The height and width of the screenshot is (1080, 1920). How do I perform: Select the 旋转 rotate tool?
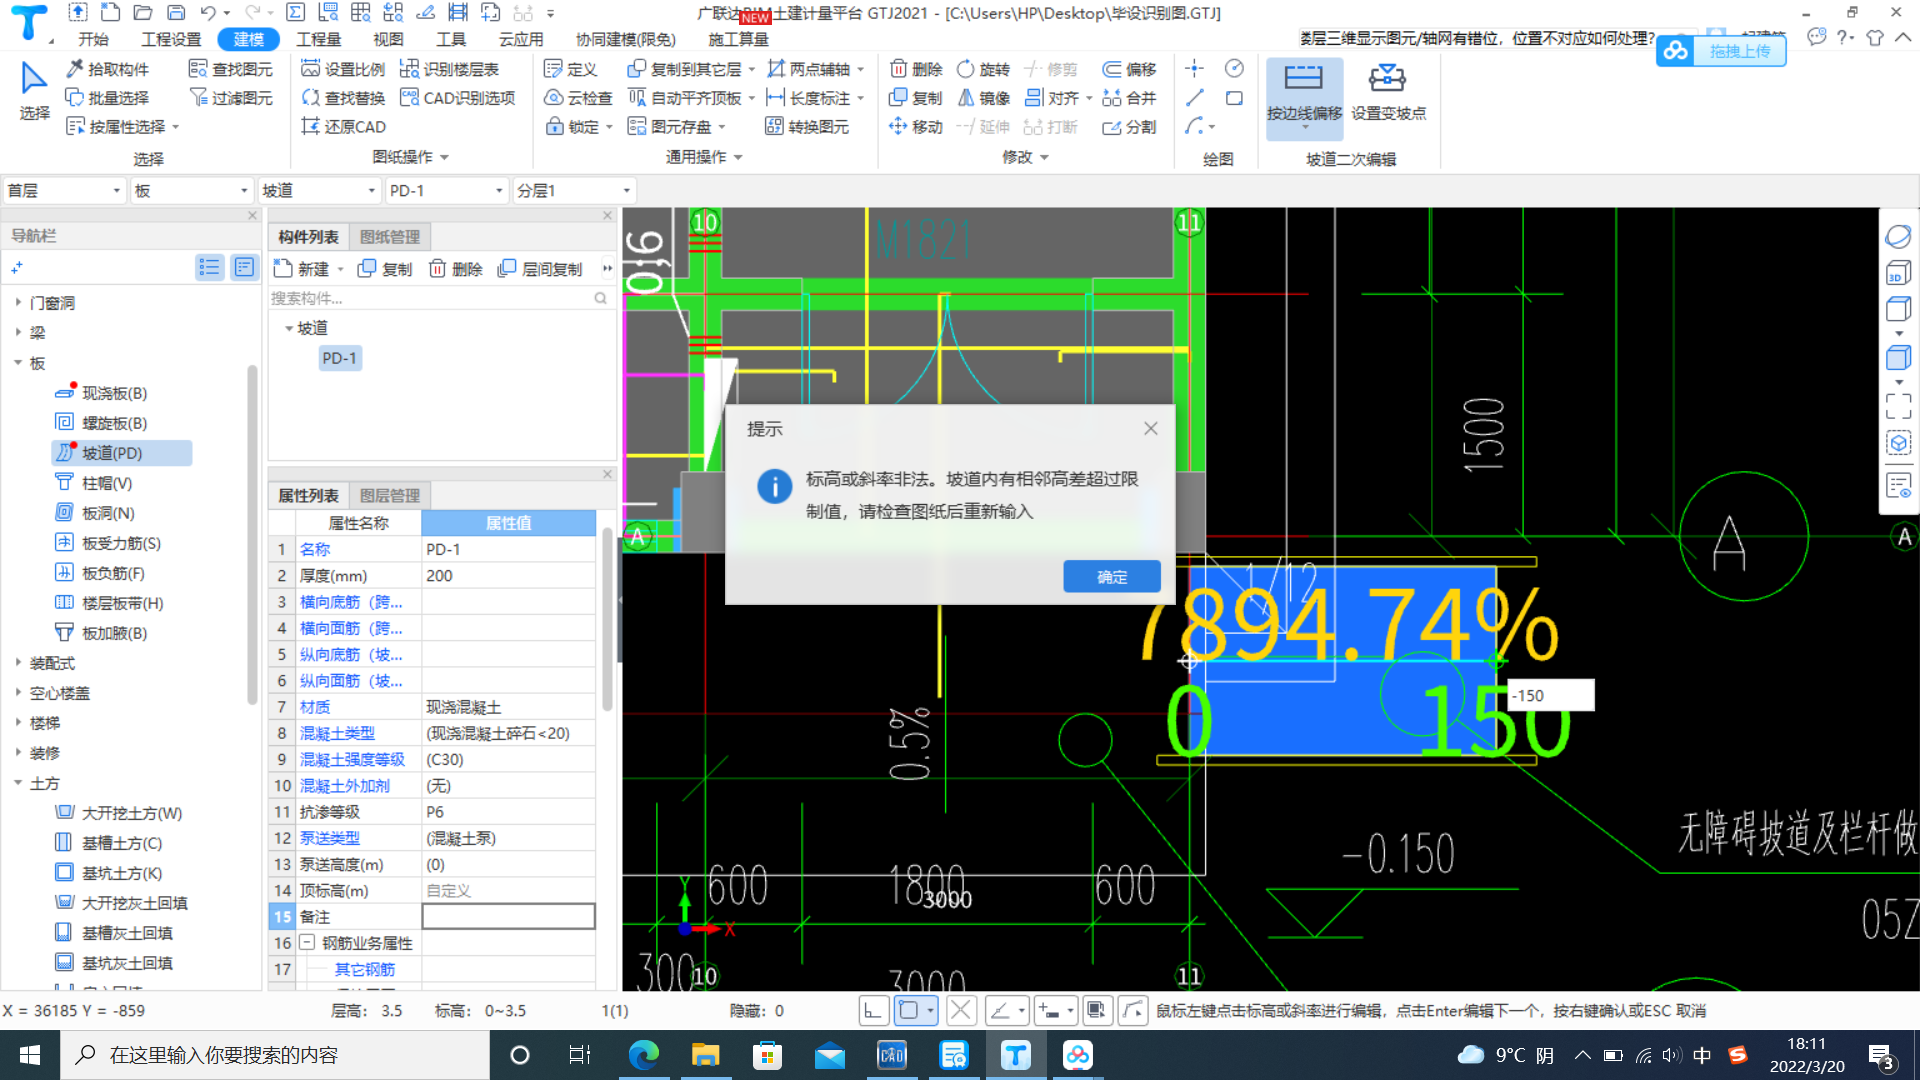pyautogui.click(x=984, y=69)
